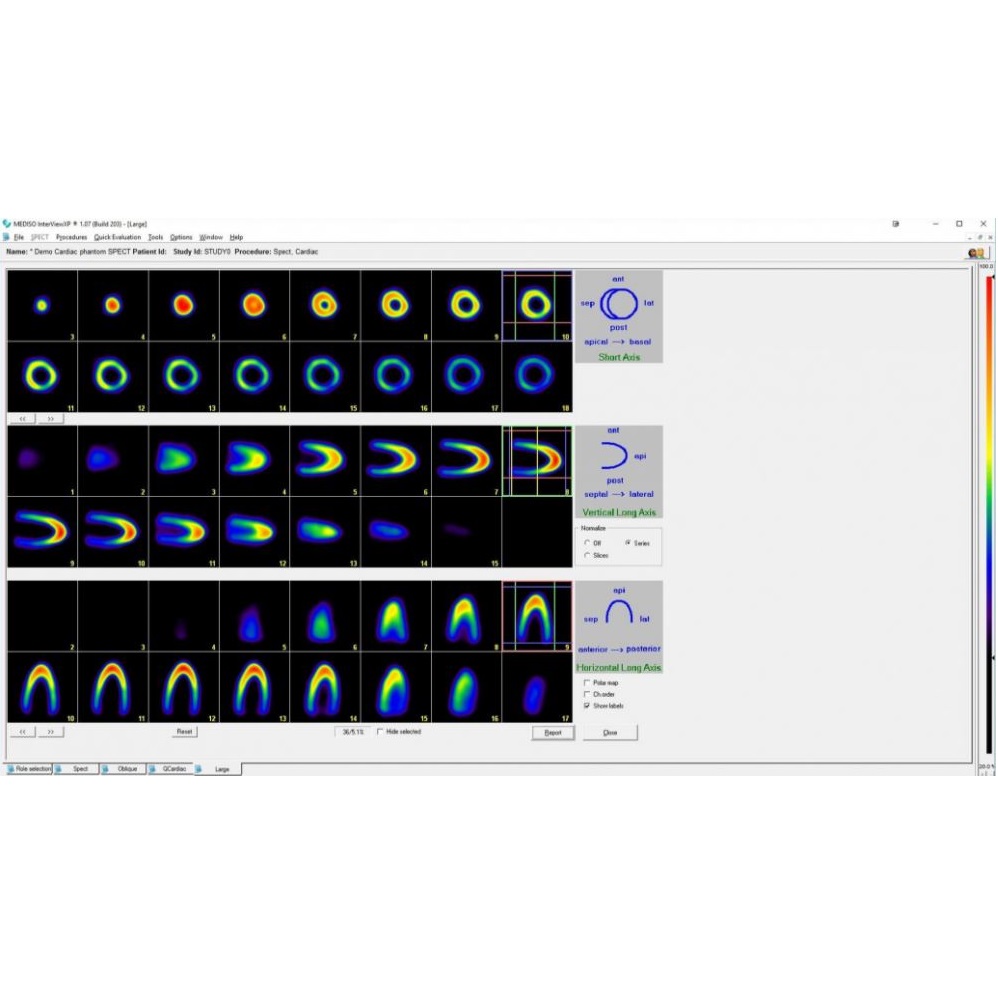Select short axis slice number 5
The image size is (998, 998).
click(183, 305)
